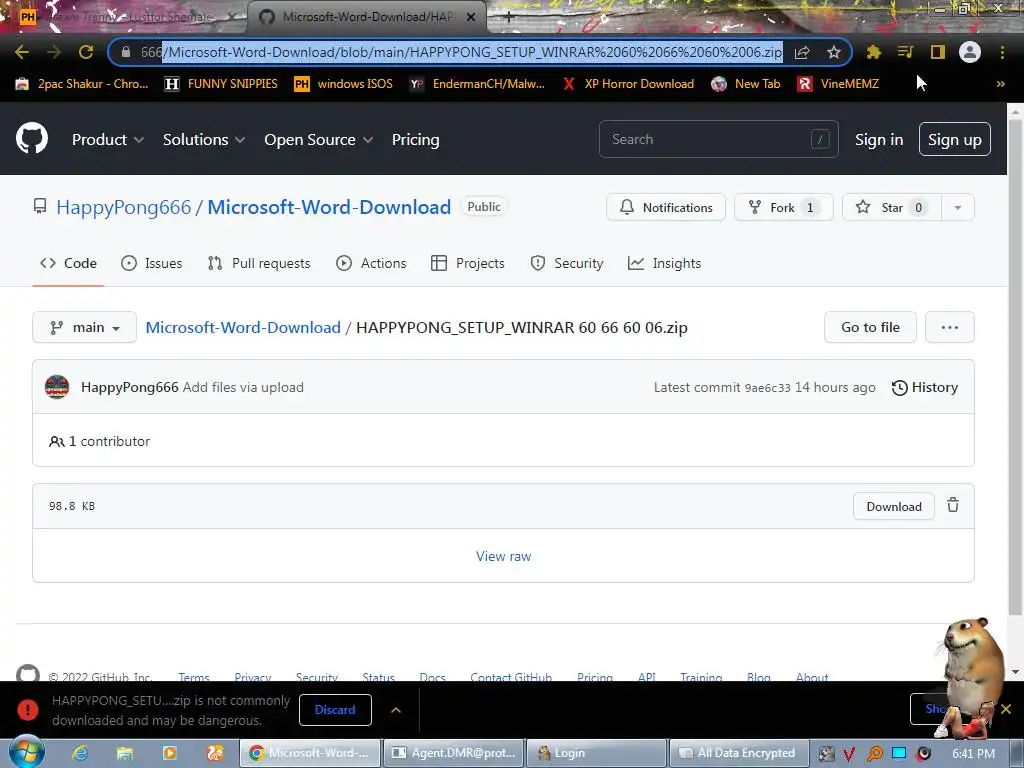Click the HappyPong666 commit avatar

pyautogui.click(x=57, y=387)
